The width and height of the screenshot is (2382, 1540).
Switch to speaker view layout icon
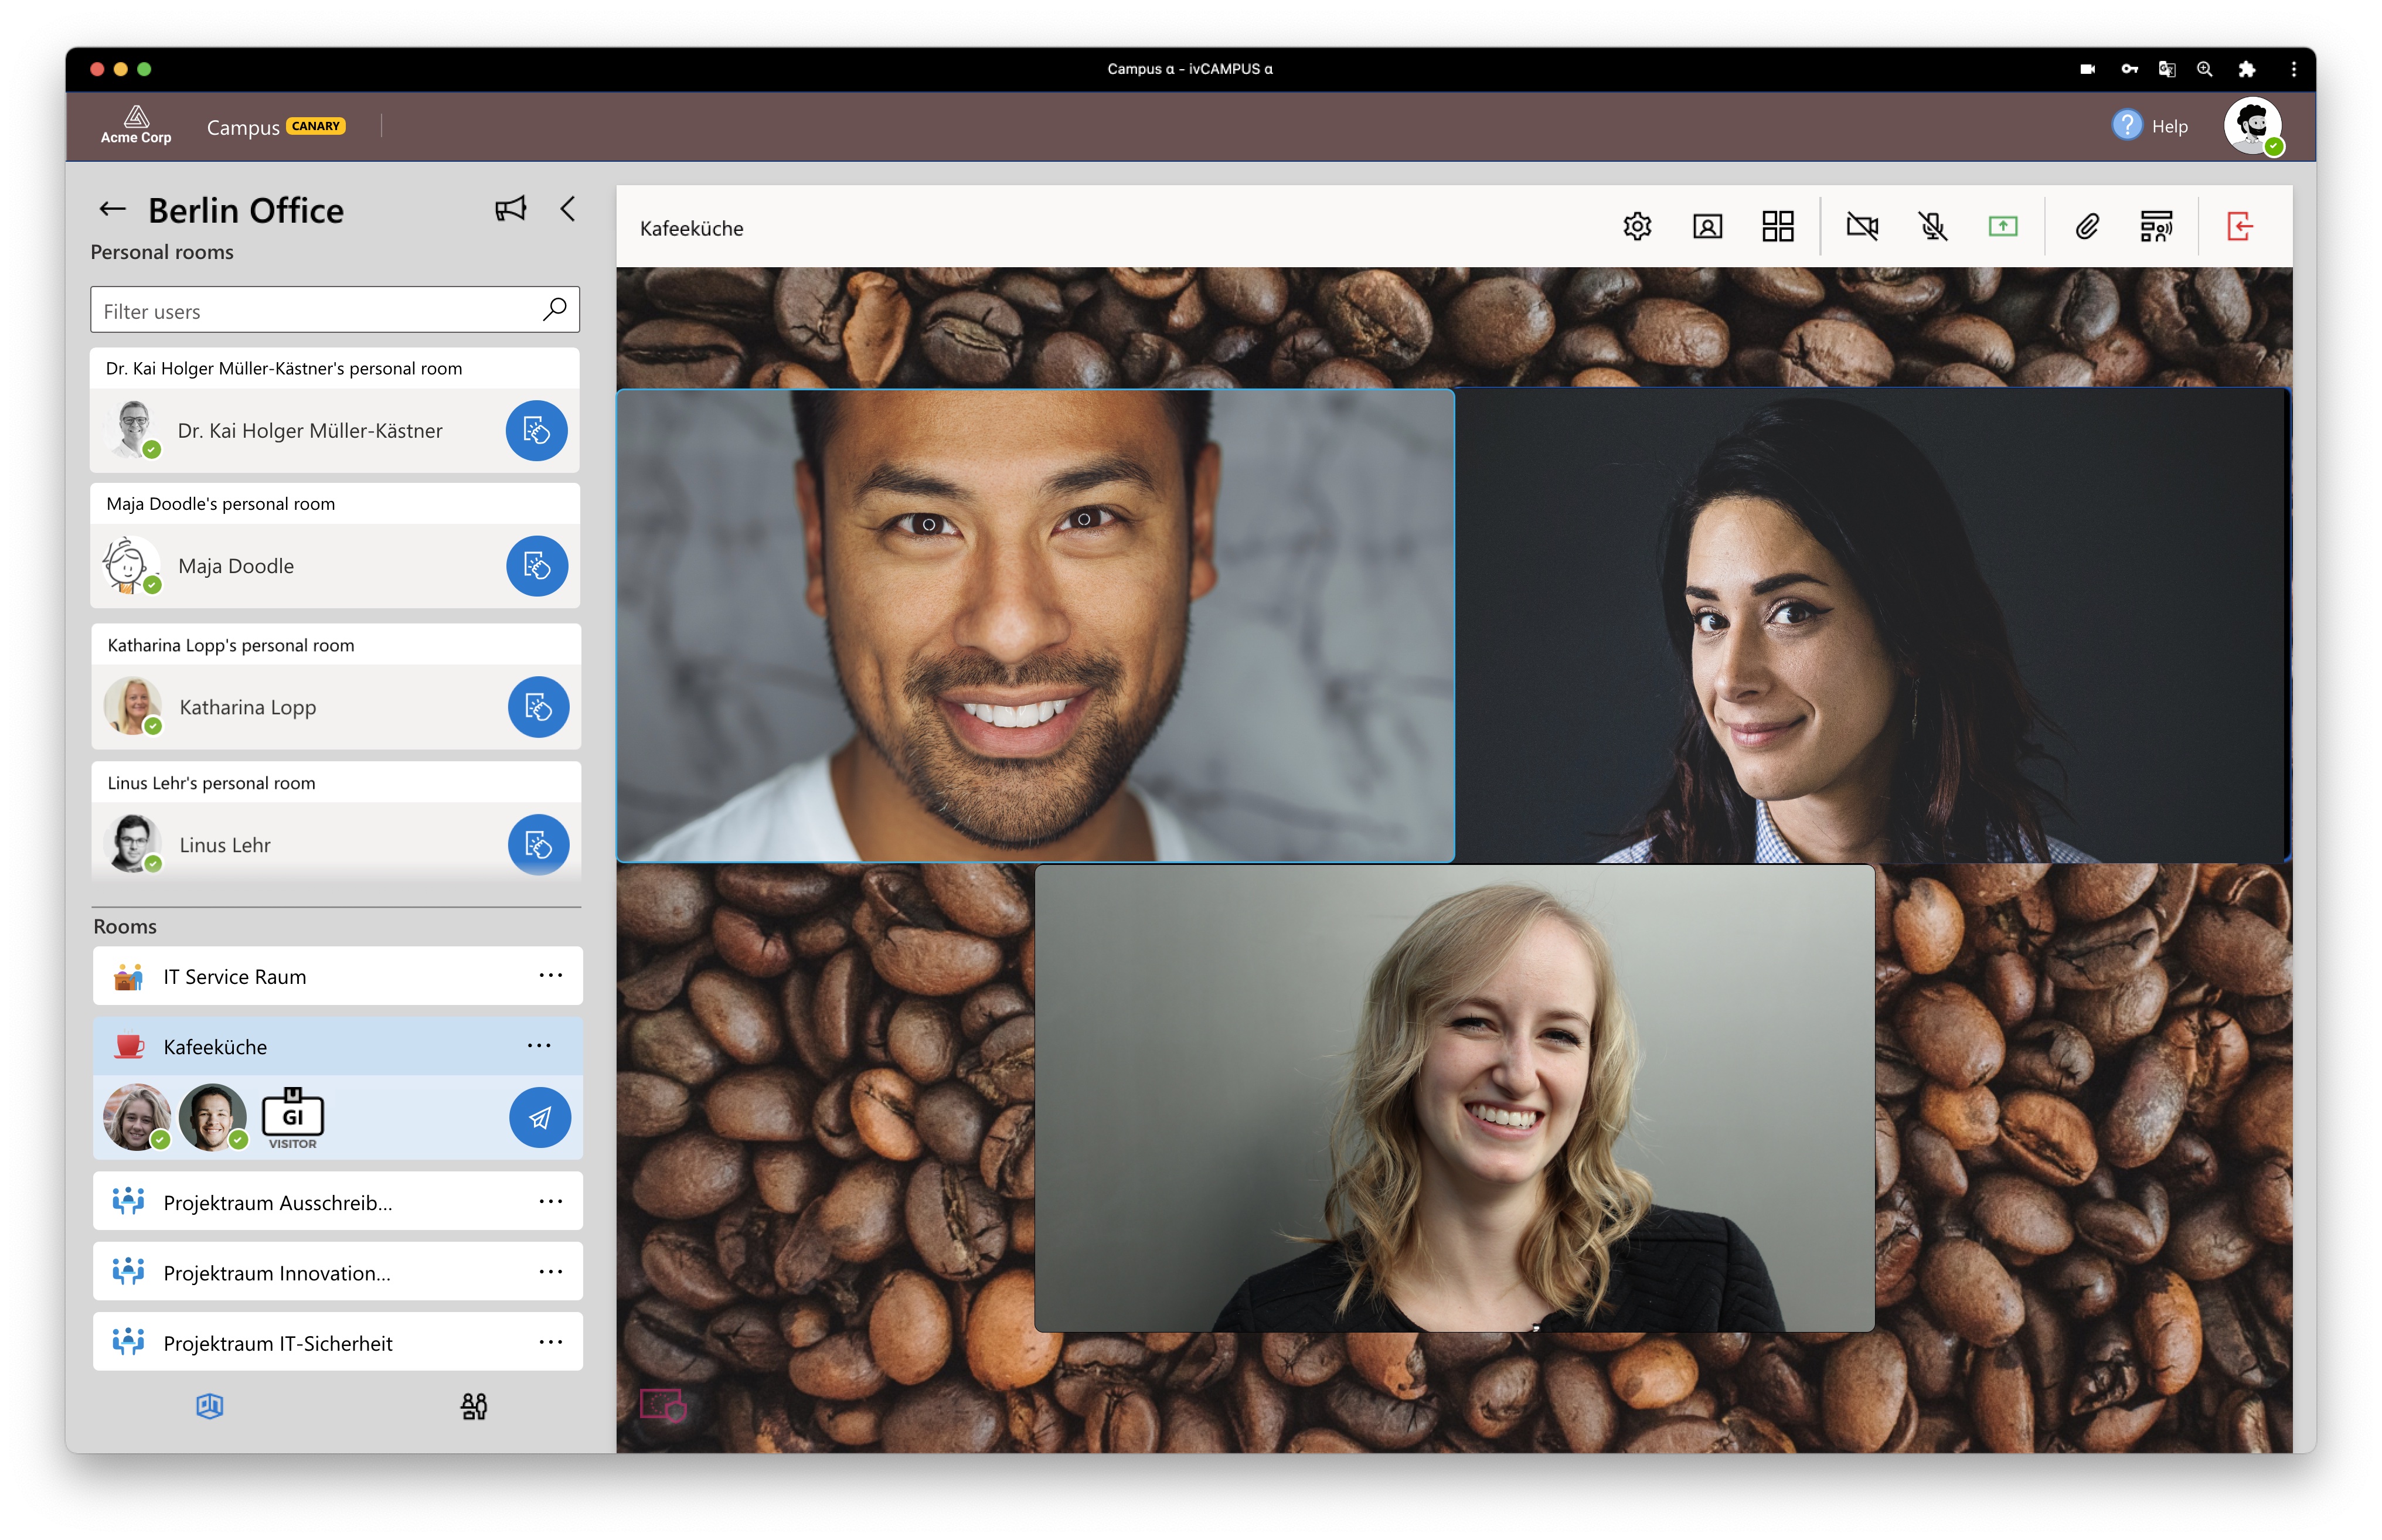click(1707, 227)
